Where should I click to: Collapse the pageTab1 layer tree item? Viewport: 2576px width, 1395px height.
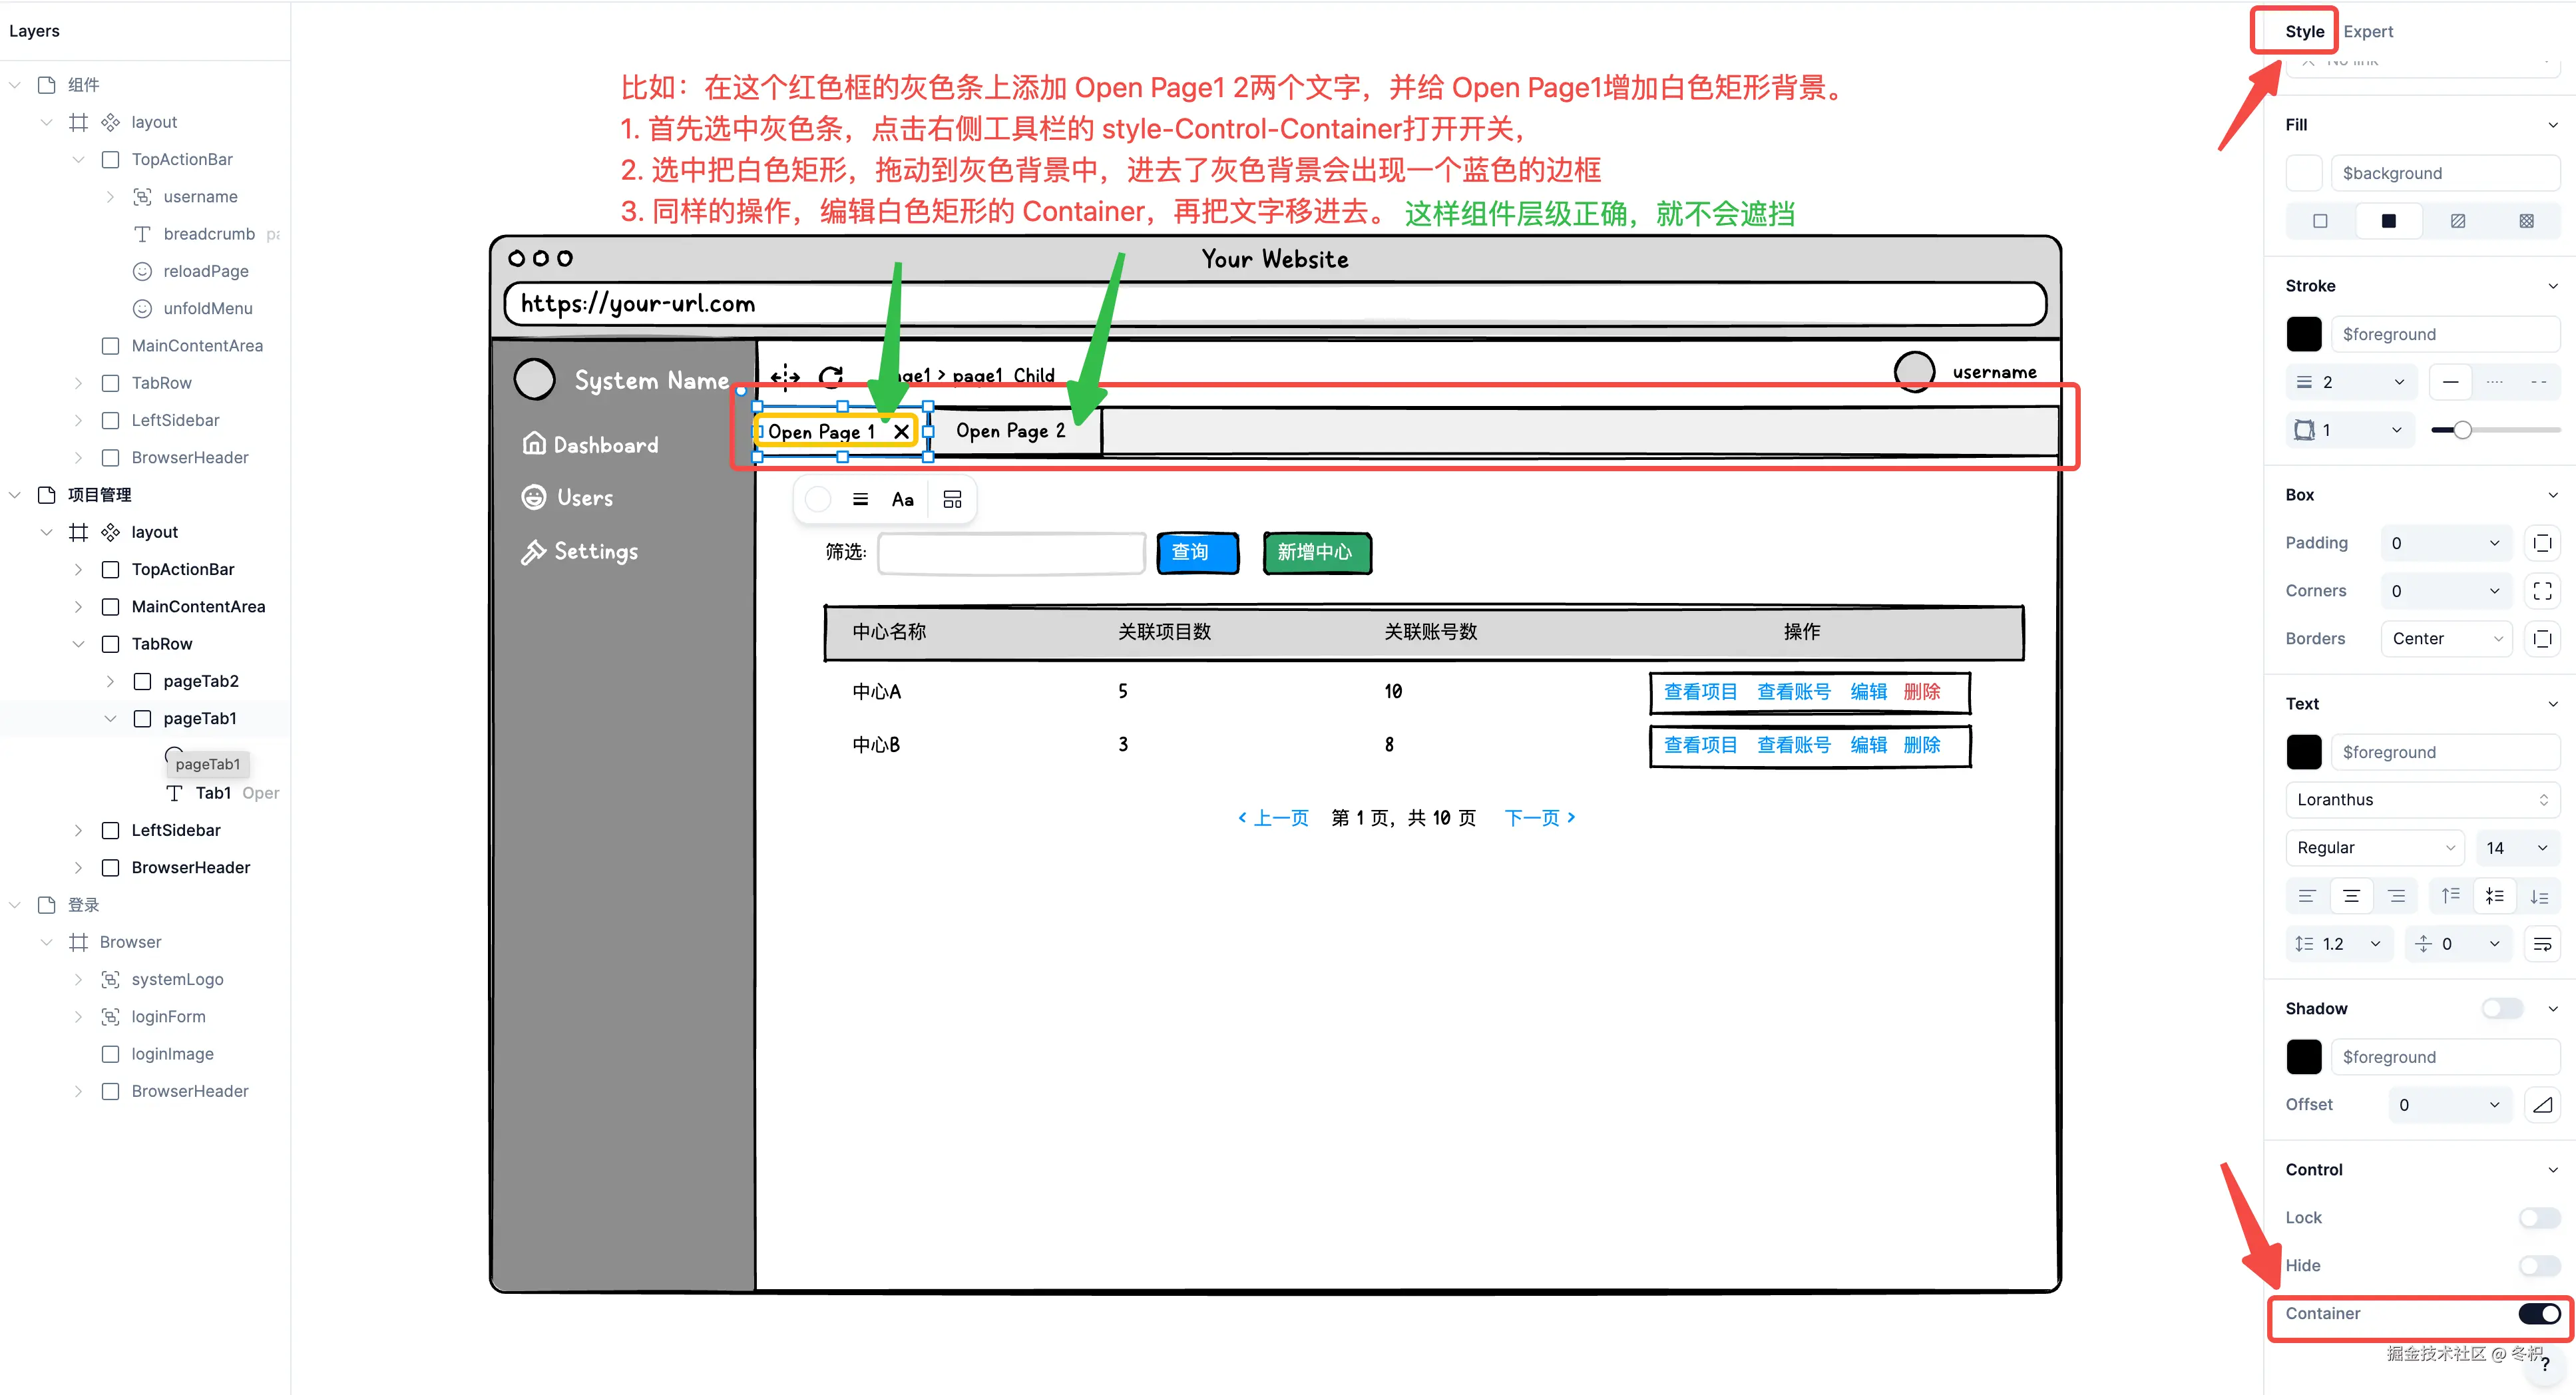pyautogui.click(x=110, y=719)
